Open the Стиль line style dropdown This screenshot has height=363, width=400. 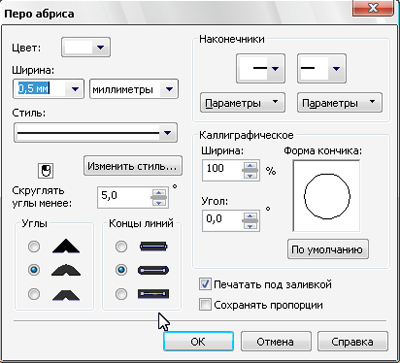click(x=96, y=133)
